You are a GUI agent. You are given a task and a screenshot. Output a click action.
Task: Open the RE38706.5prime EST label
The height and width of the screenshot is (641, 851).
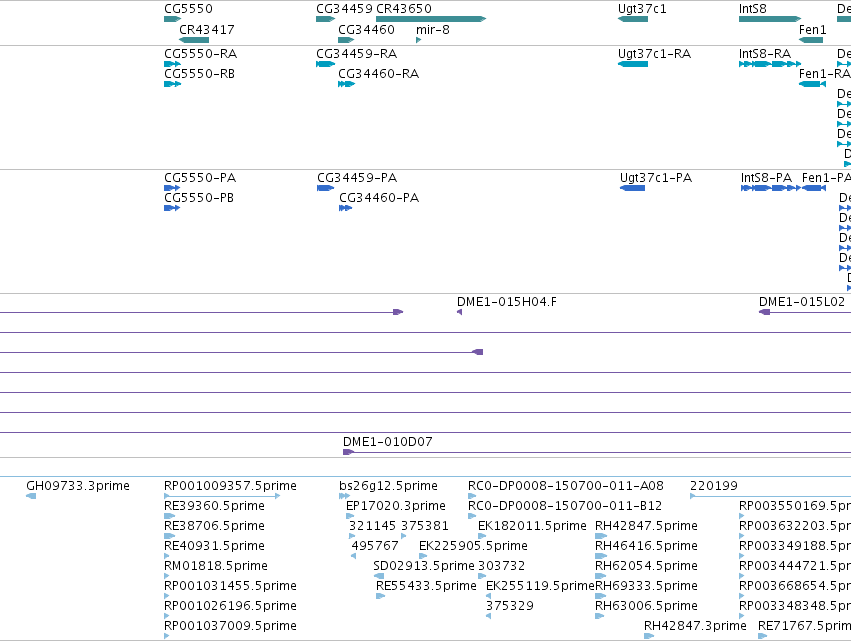(214, 526)
